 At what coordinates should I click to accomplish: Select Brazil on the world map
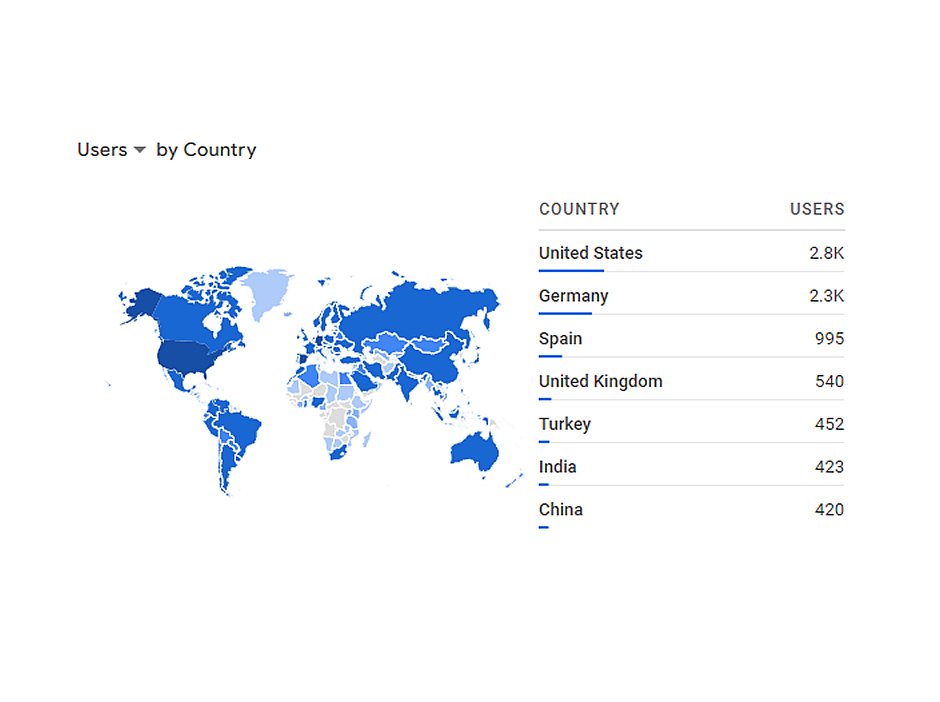coord(240,427)
